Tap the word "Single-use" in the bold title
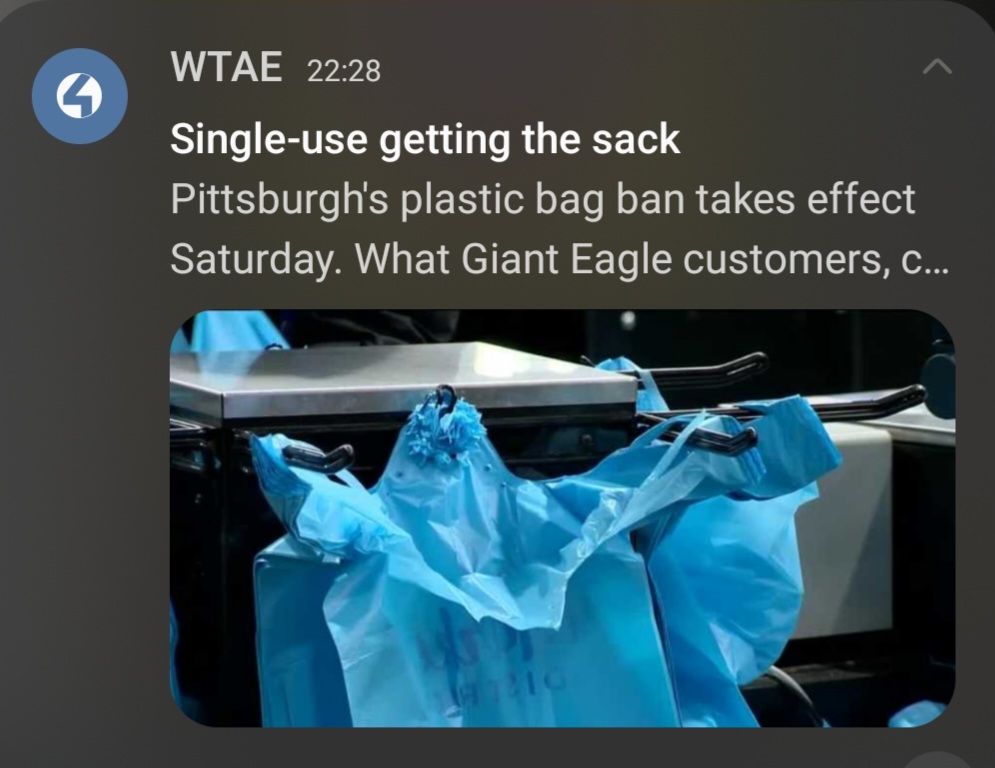995x768 pixels. 269,140
